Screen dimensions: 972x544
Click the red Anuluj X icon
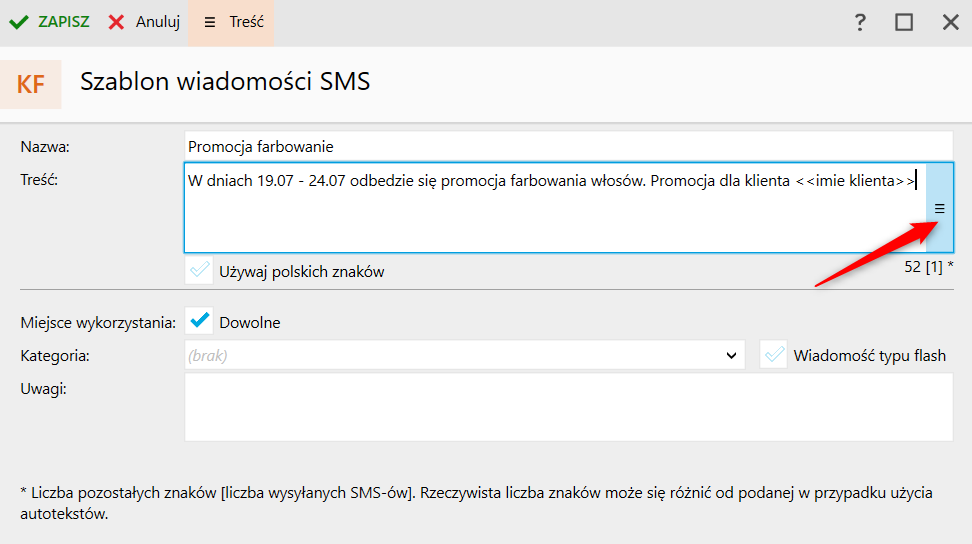pyautogui.click(x=117, y=22)
